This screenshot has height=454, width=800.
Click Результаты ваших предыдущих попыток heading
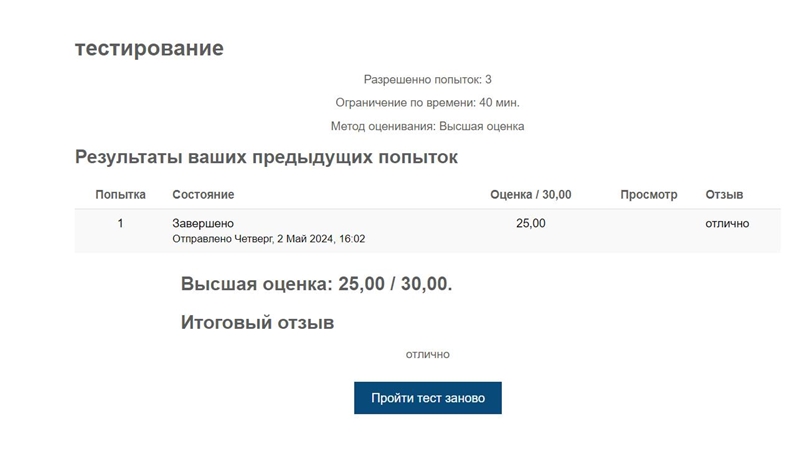266,157
